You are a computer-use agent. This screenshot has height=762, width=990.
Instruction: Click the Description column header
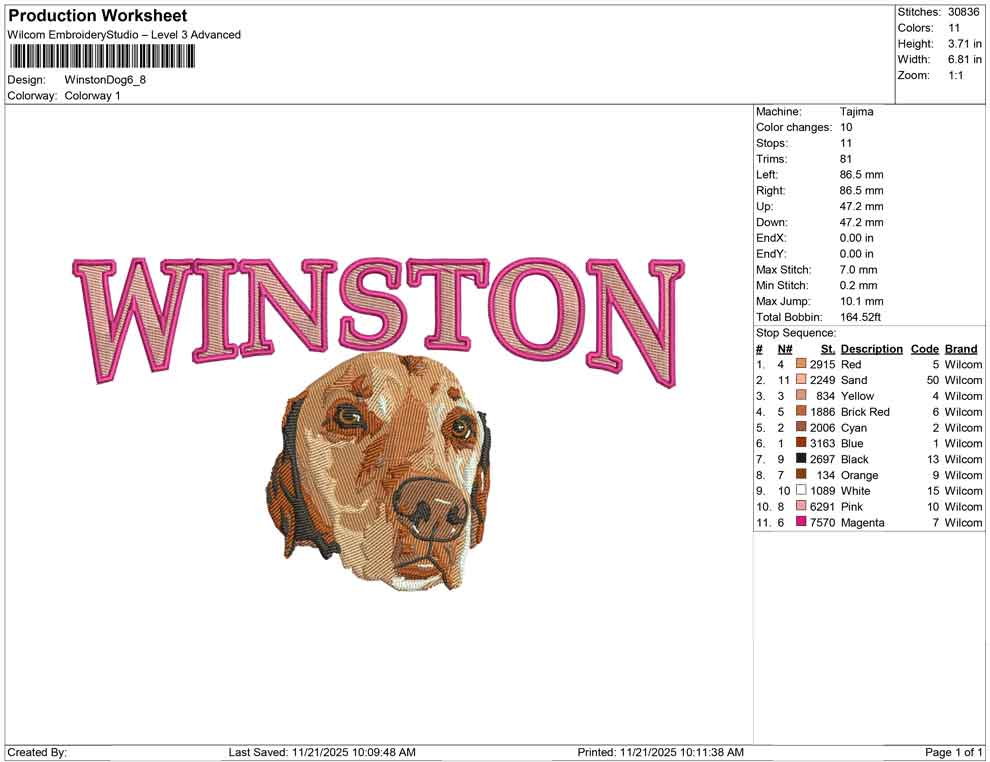coord(871,348)
